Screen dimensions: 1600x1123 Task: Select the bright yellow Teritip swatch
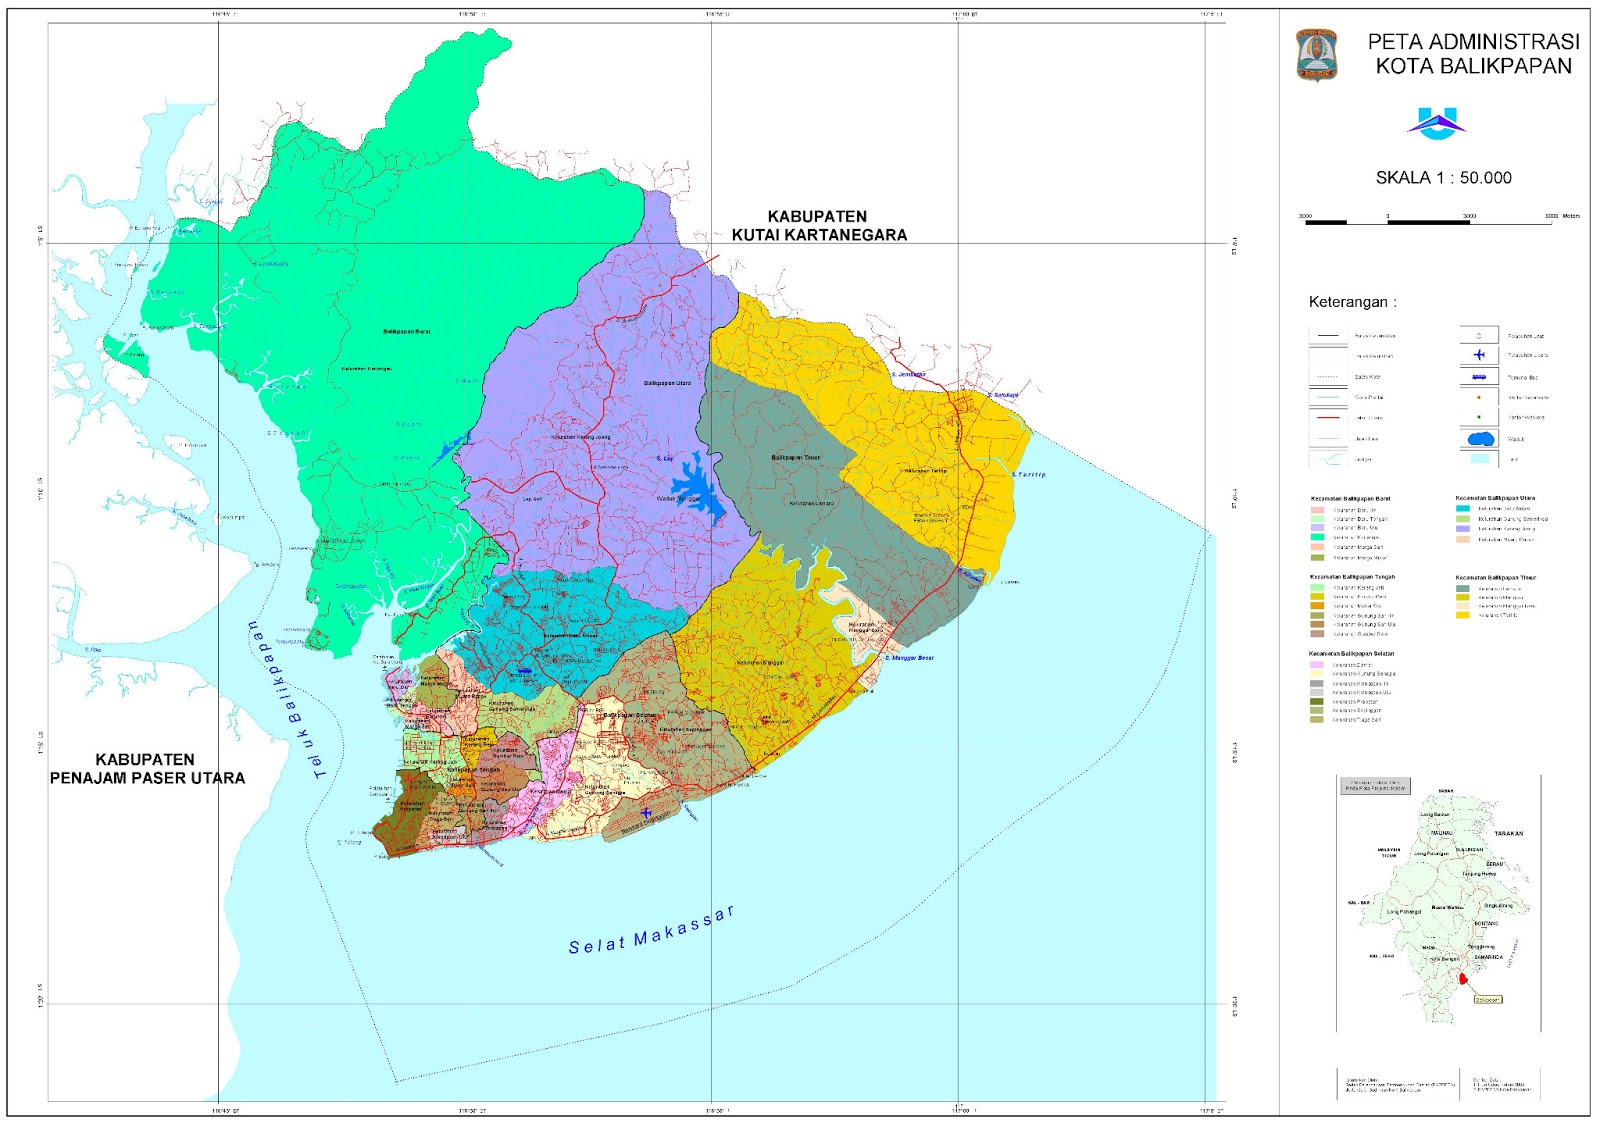1463,615
